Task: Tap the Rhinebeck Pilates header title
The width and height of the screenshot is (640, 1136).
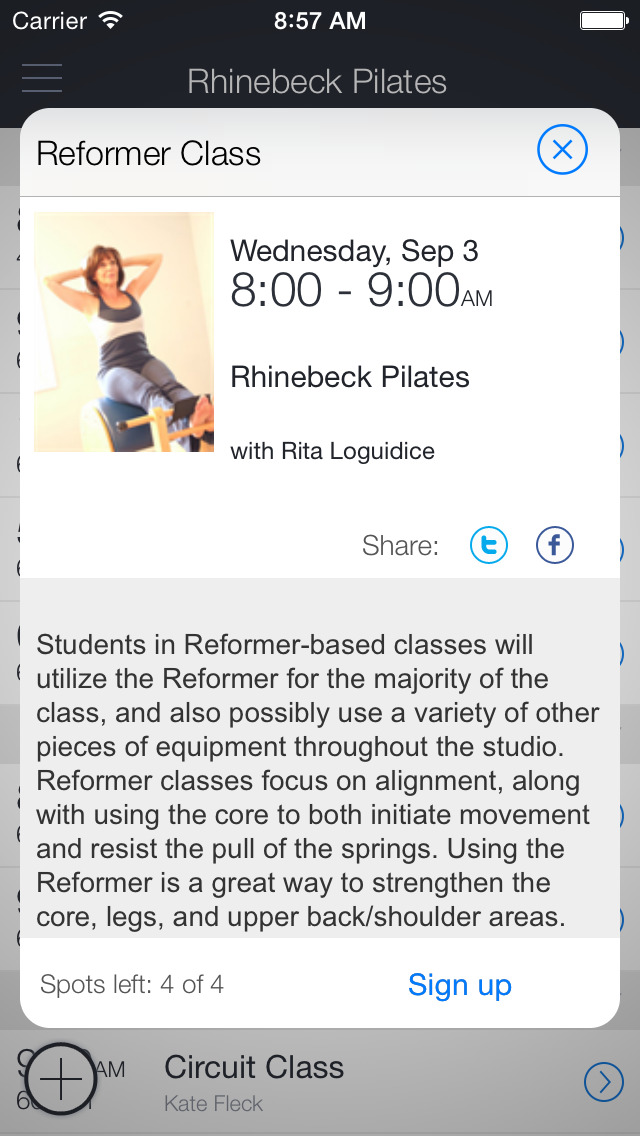Action: point(317,81)
